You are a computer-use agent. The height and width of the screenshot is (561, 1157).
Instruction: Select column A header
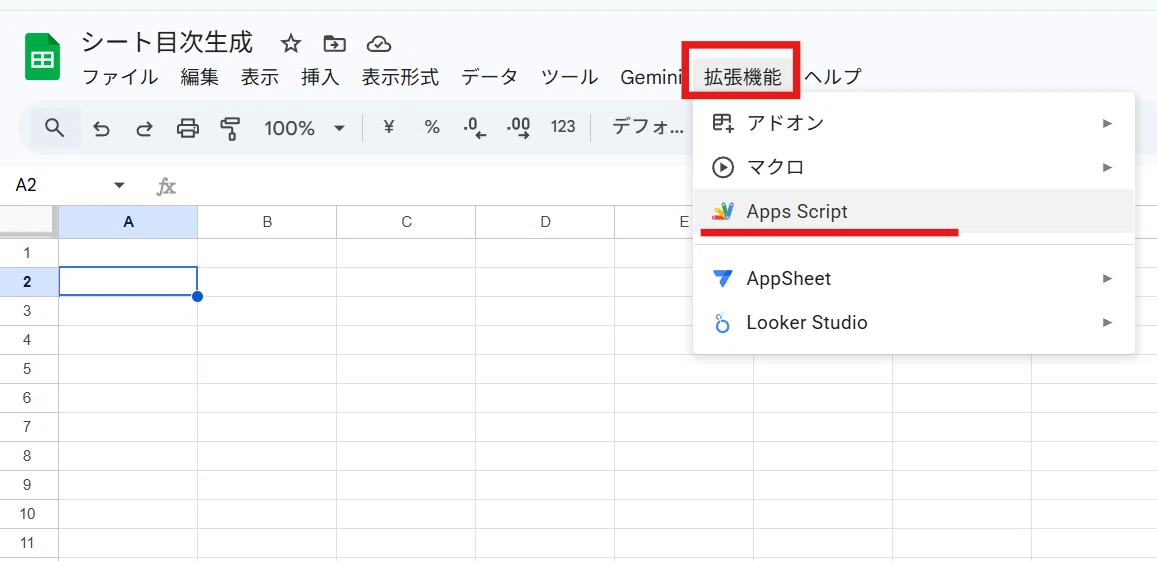[x=128, y=221]
